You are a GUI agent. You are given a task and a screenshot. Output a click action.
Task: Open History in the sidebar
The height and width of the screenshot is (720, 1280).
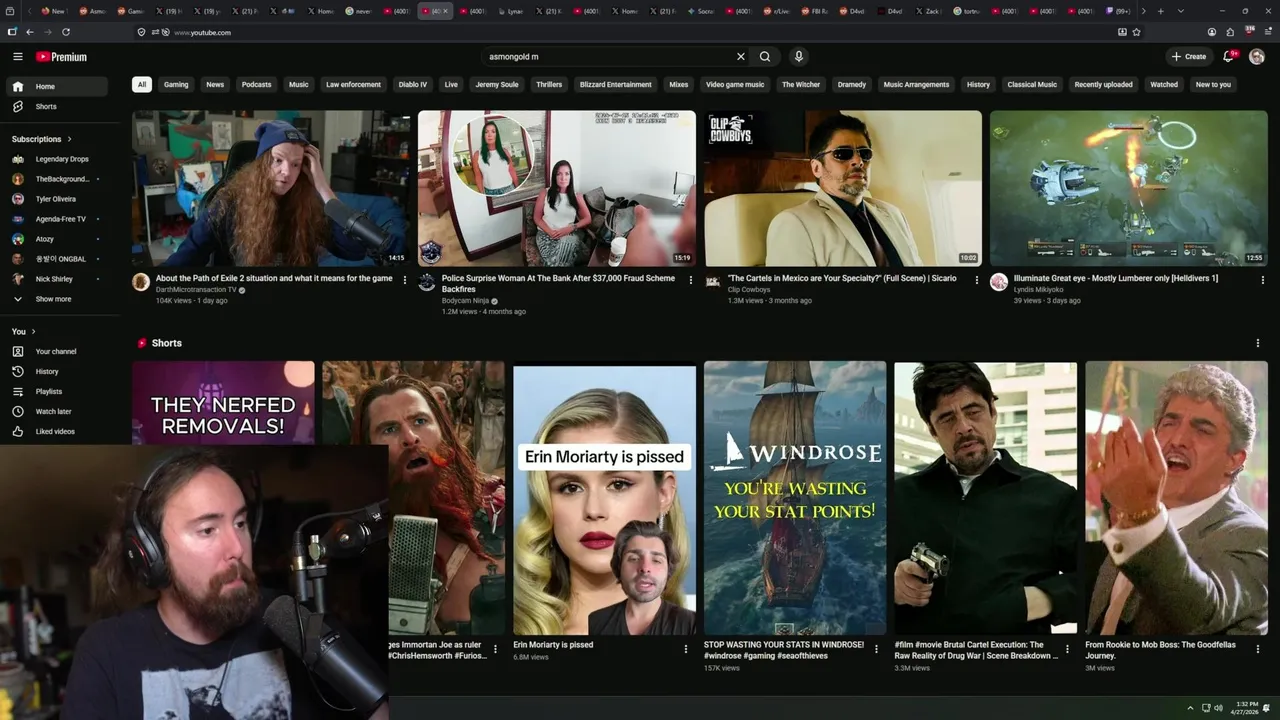(x=56, y=371)
